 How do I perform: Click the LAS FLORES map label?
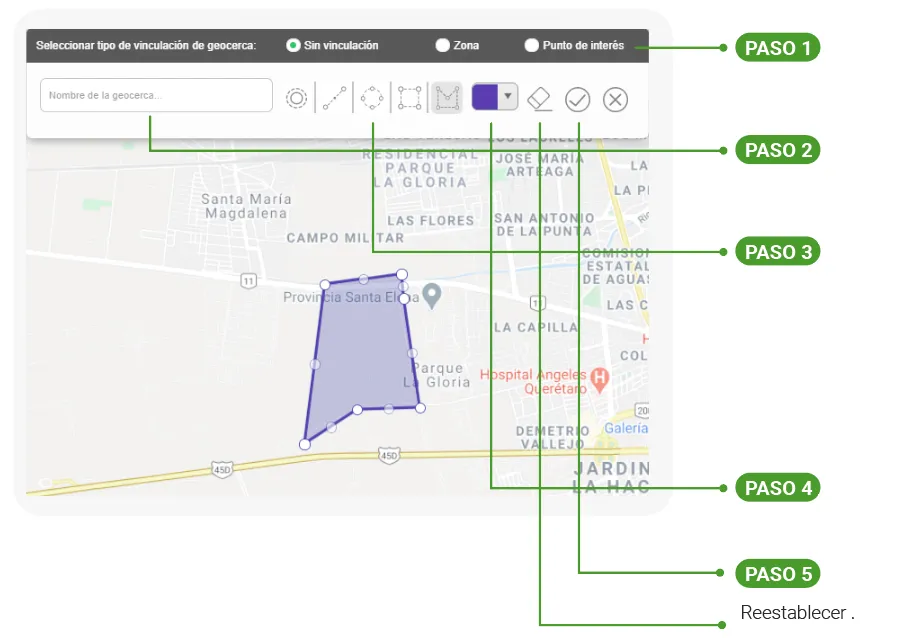[431, 220]
